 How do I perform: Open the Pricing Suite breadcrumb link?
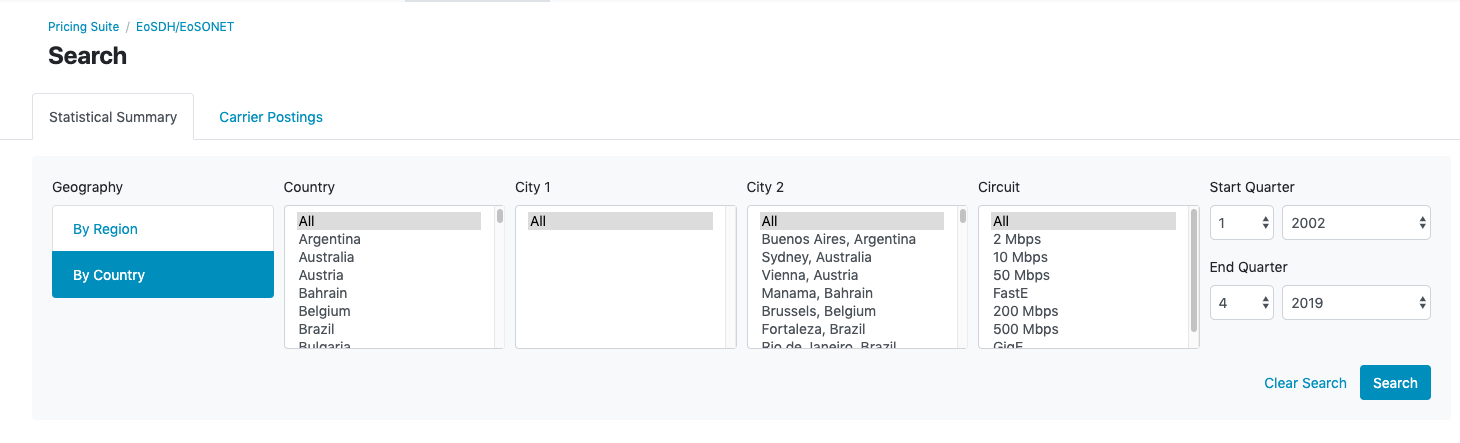[83, 27]
